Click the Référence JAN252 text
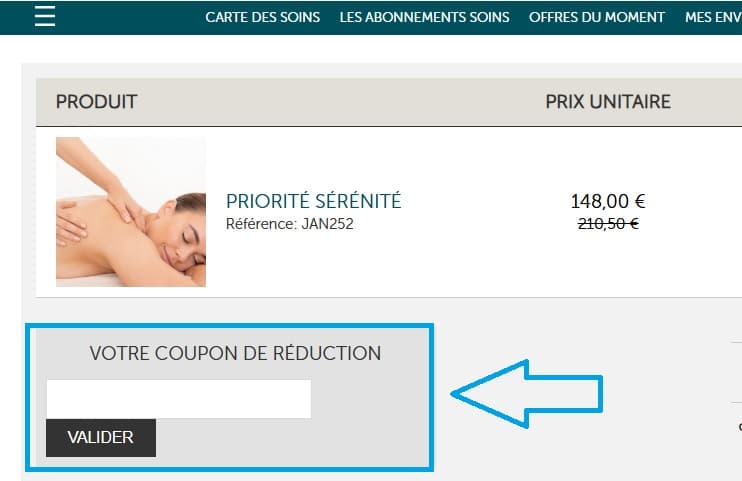The height and width of the screenshot is (481, 742). [289, 224]
